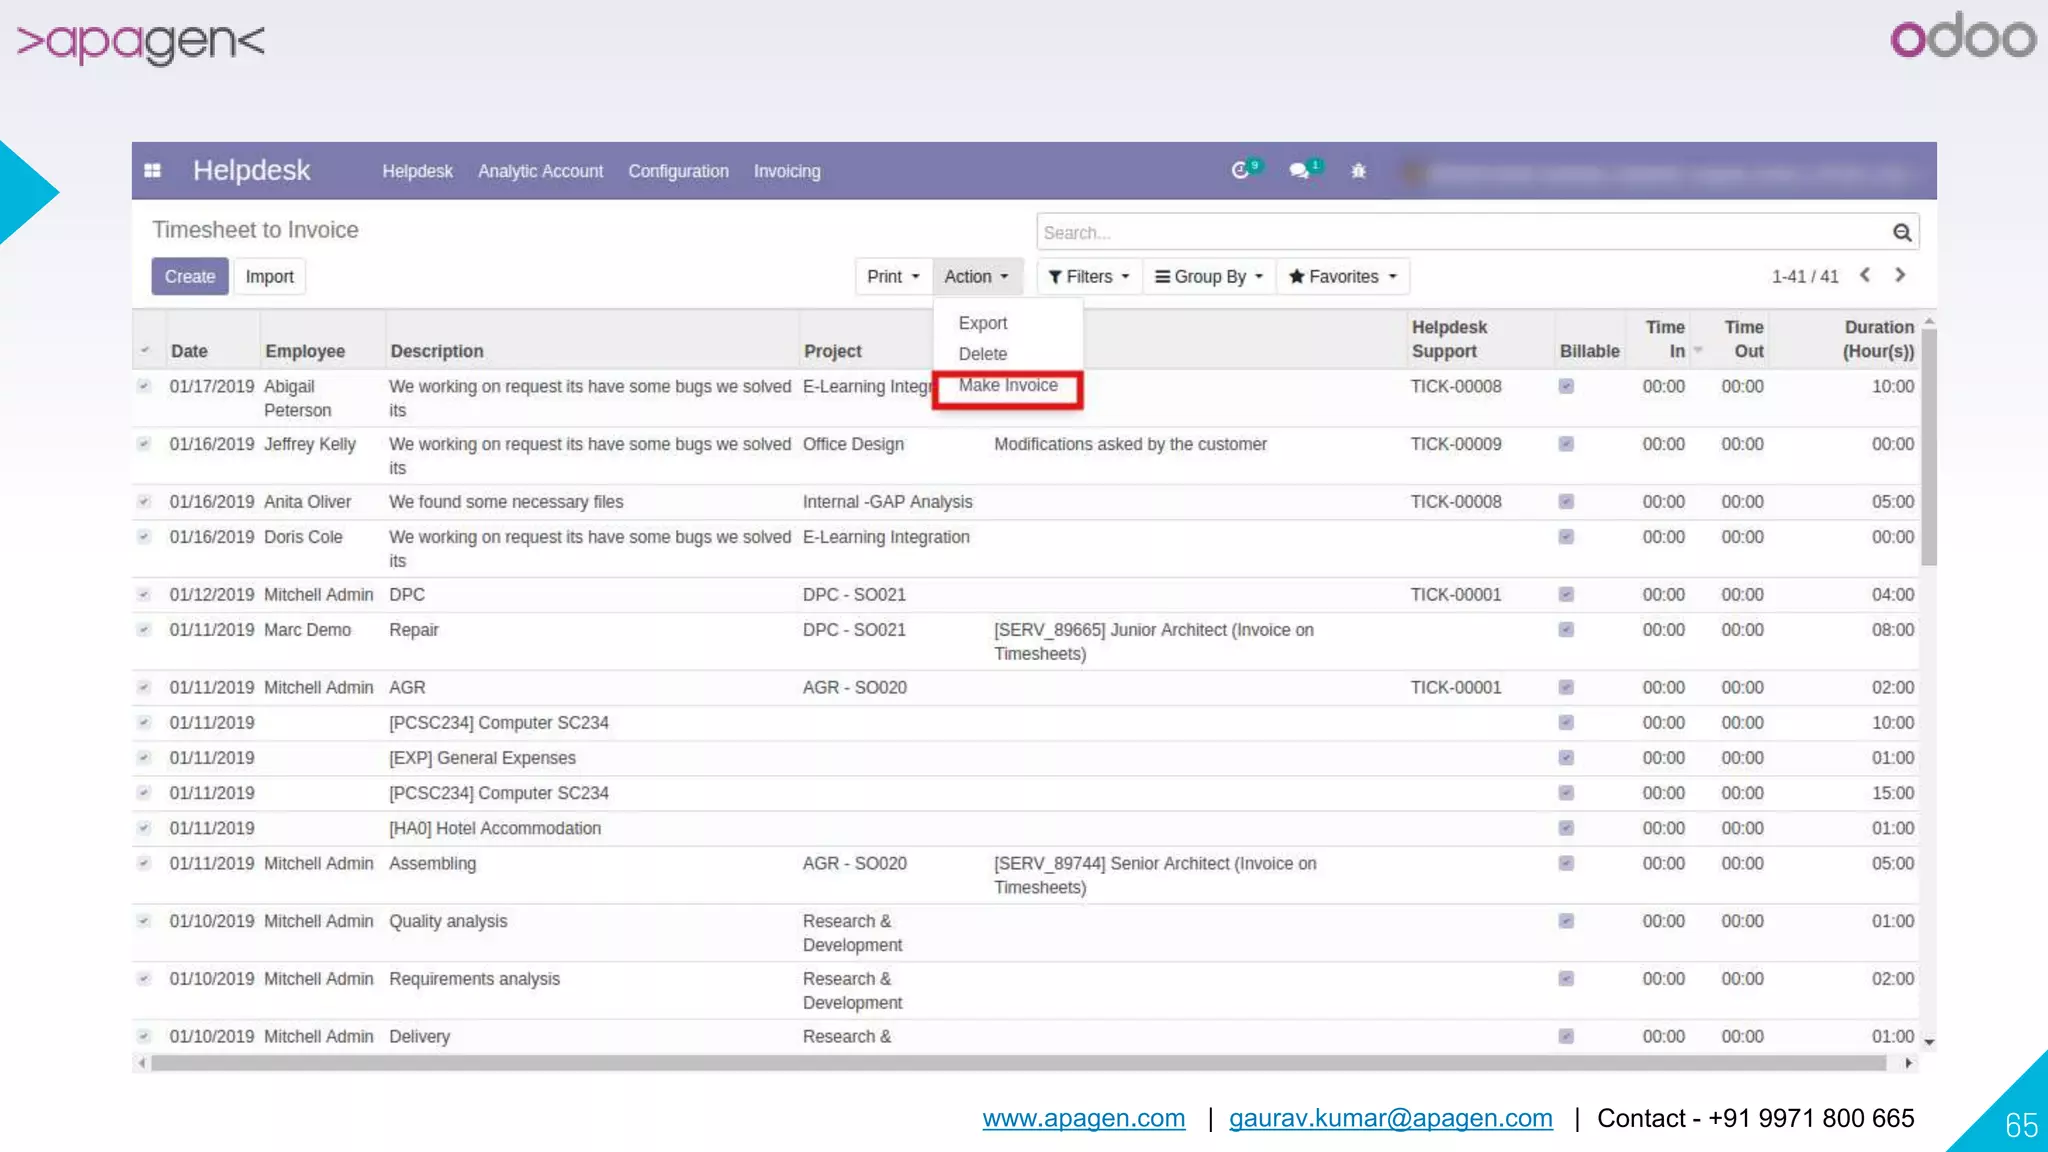Open the www.apagen.com link

pos(1083,1118)
